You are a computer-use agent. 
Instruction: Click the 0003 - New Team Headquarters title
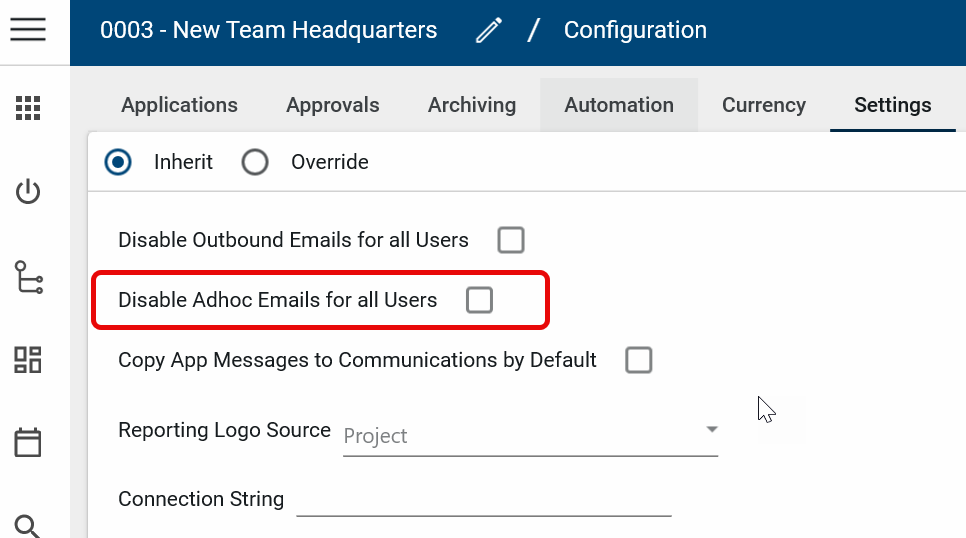(x=268, y=31)
